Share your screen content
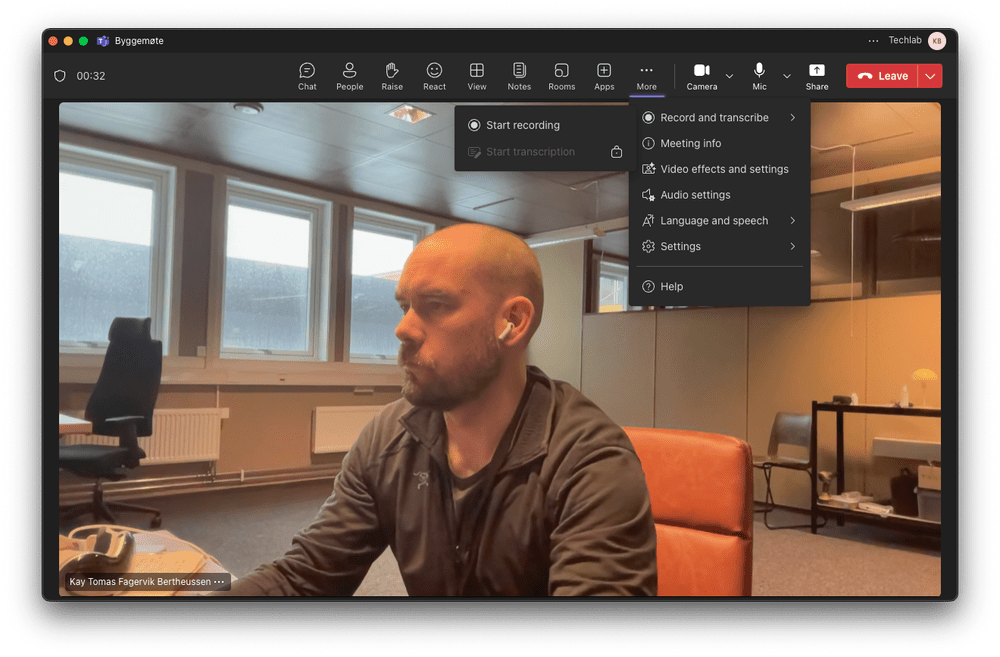Image resolution: width=1000 pixels, height=657 pixels. coord(816,76)
